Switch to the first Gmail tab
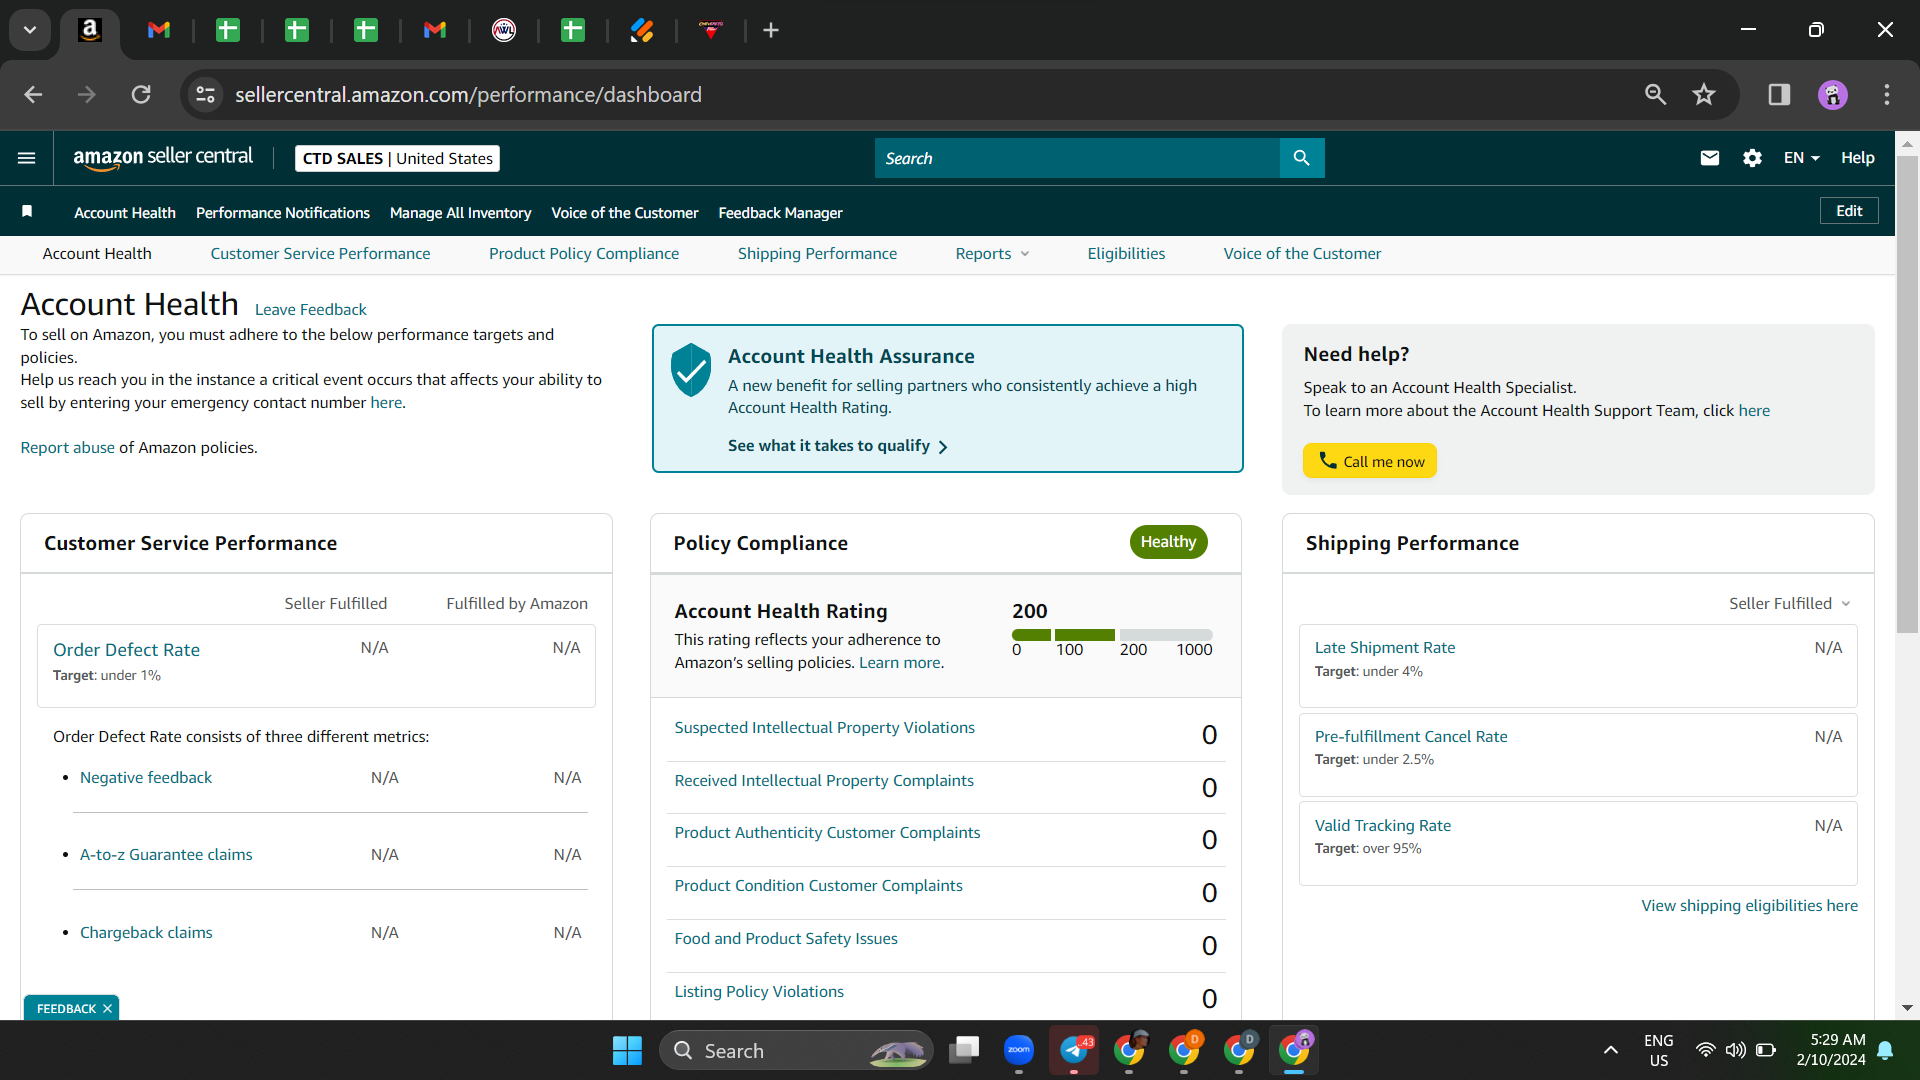 click(159, 30)
